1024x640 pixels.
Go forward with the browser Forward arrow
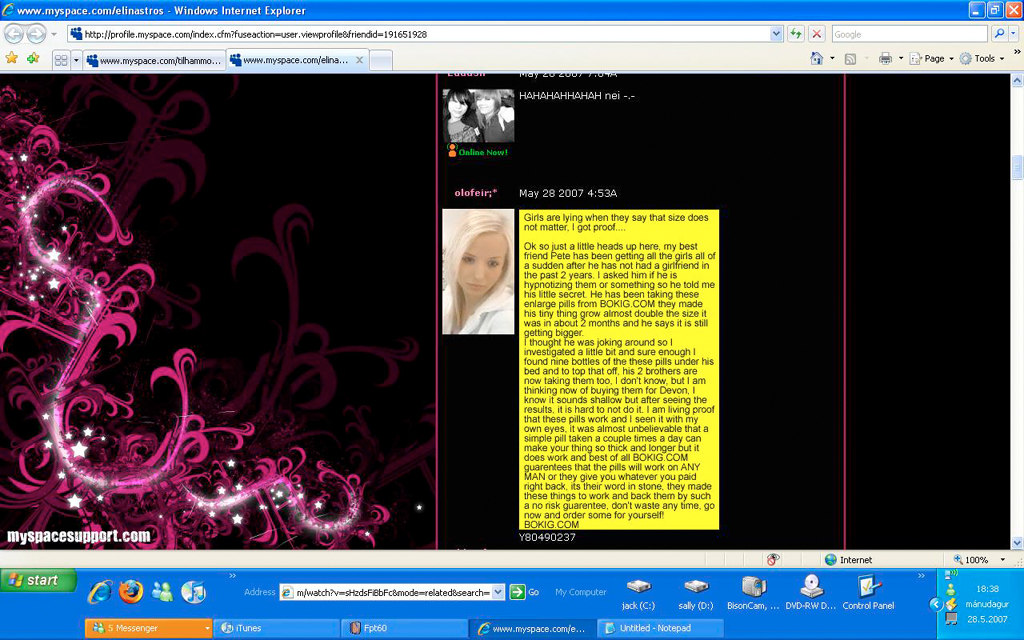tap(37, 34)
